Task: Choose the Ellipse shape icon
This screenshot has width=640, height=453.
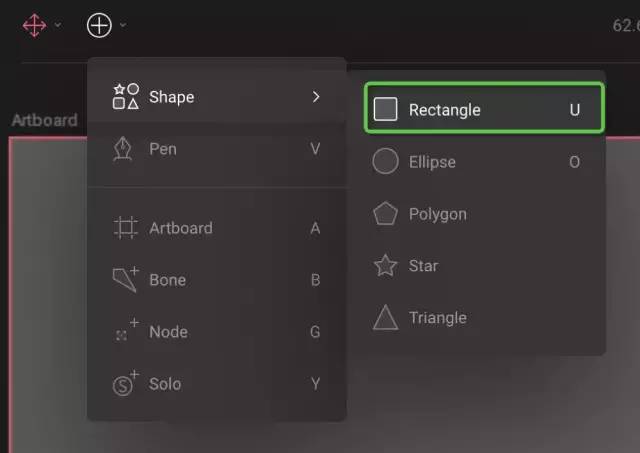Action: tap(385, 161)
